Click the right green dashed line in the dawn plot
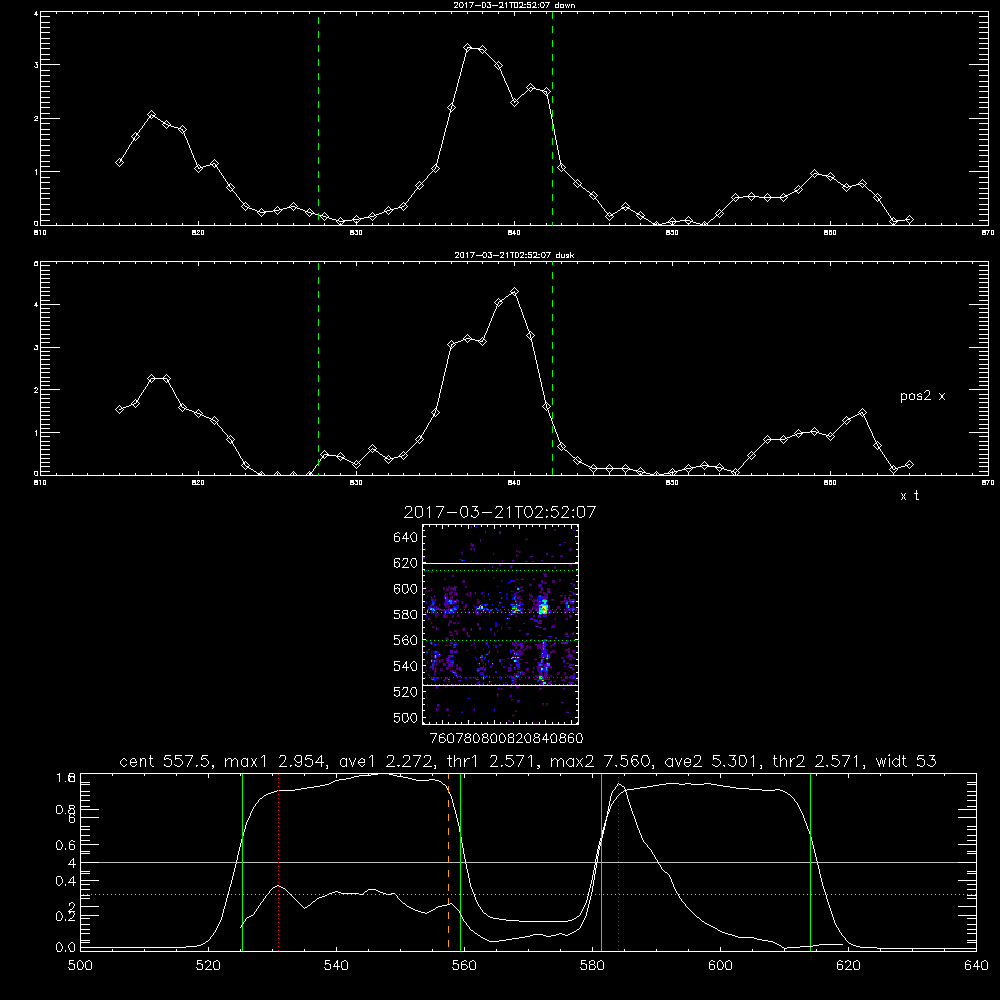The image size is (1000, 1000). pyautogui.click(x=552, y=118)
